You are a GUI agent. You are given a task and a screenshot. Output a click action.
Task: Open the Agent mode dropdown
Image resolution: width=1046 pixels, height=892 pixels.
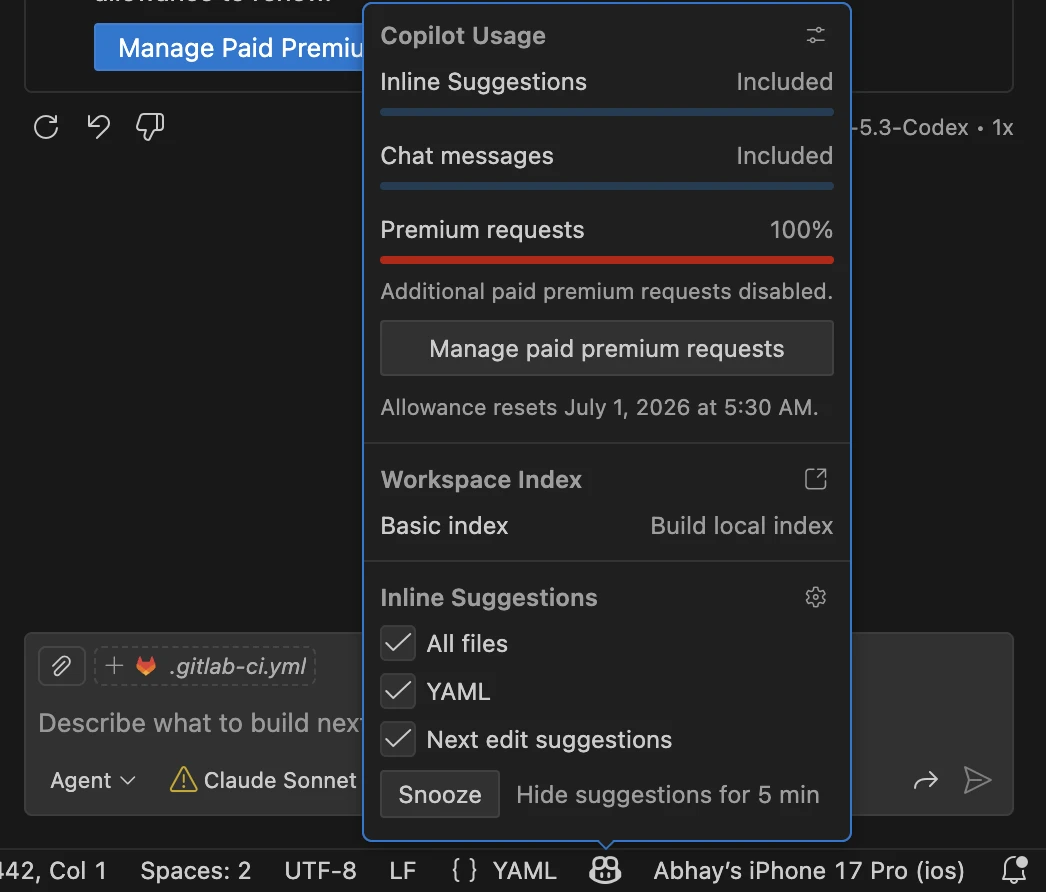click(93, 780)
